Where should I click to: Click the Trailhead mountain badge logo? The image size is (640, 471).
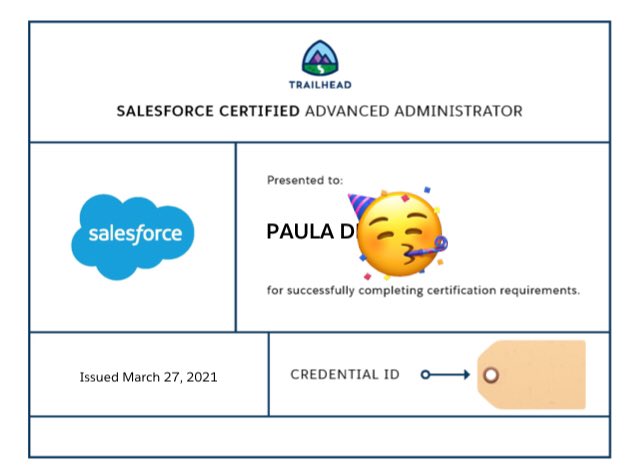[x=320, y=58]
